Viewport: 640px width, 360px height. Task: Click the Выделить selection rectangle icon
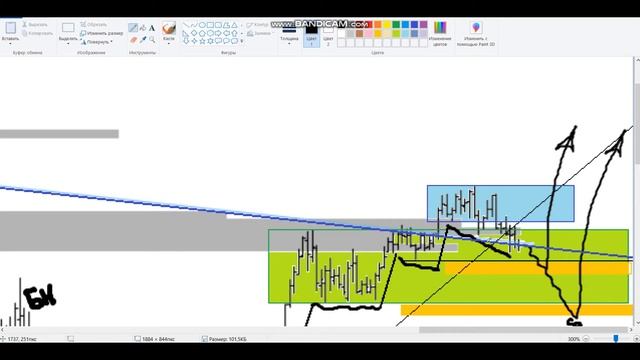pyautogui.click(x=68, y=28)
